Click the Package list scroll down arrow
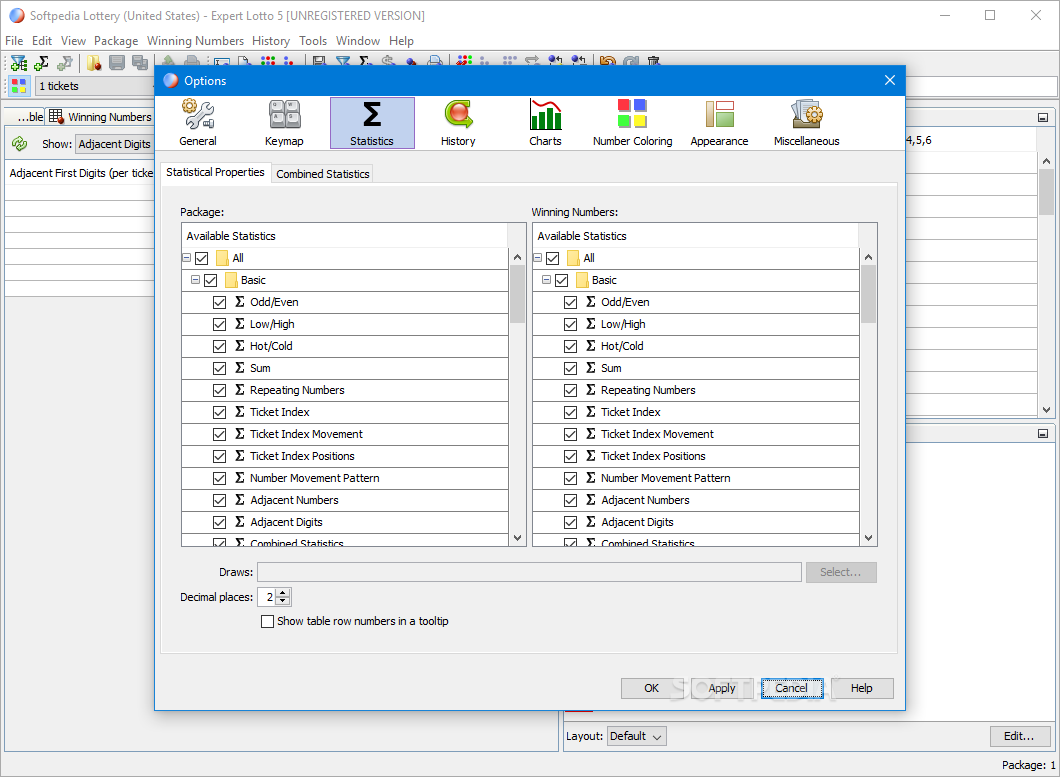Image resolution: width=1060 pixels, height=777 pixels. (517, 538)
